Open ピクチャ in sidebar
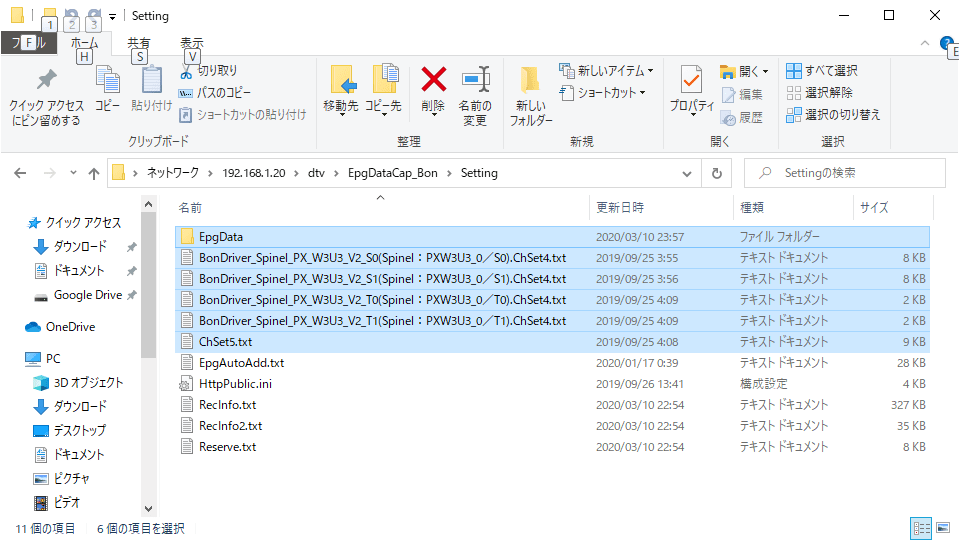 [62, 479]
